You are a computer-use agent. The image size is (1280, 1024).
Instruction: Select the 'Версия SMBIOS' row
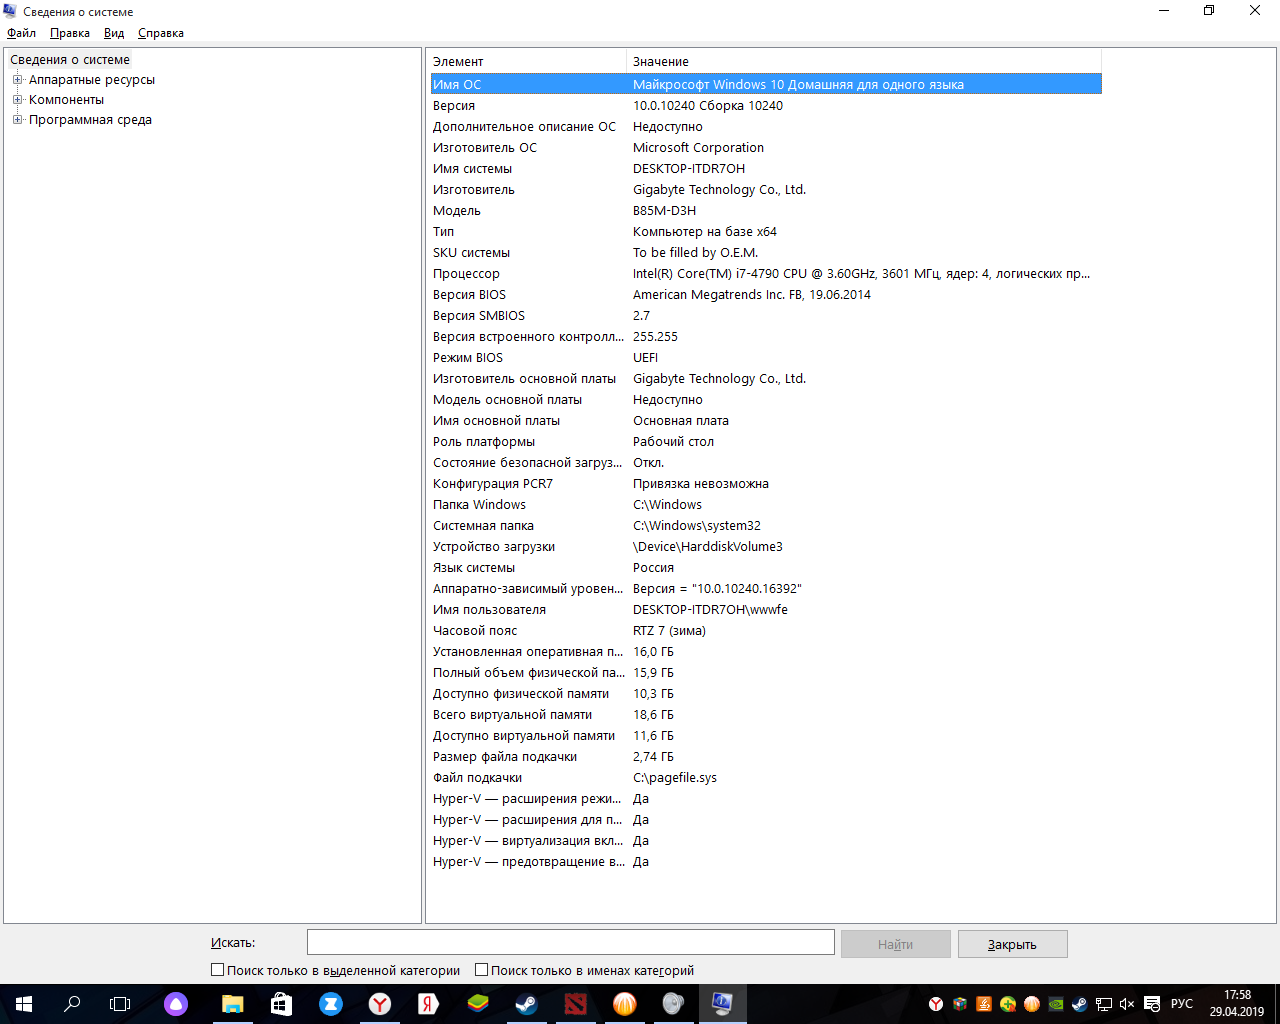[766, 315]
